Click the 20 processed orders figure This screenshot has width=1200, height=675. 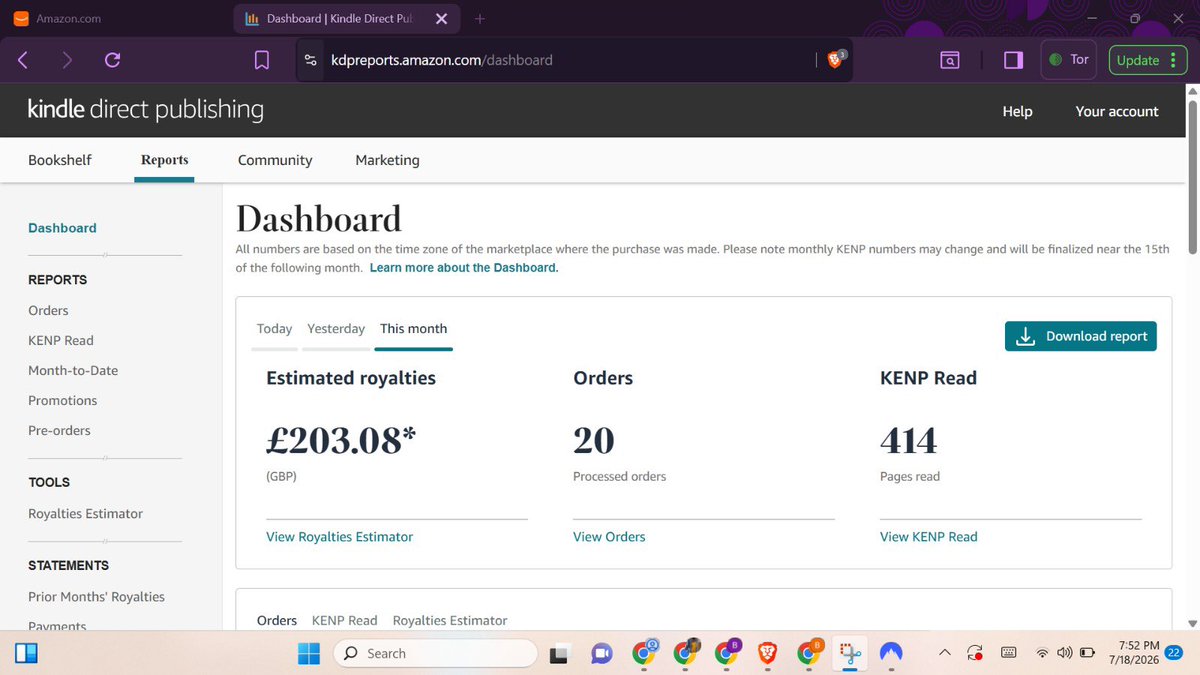point(594,440)
